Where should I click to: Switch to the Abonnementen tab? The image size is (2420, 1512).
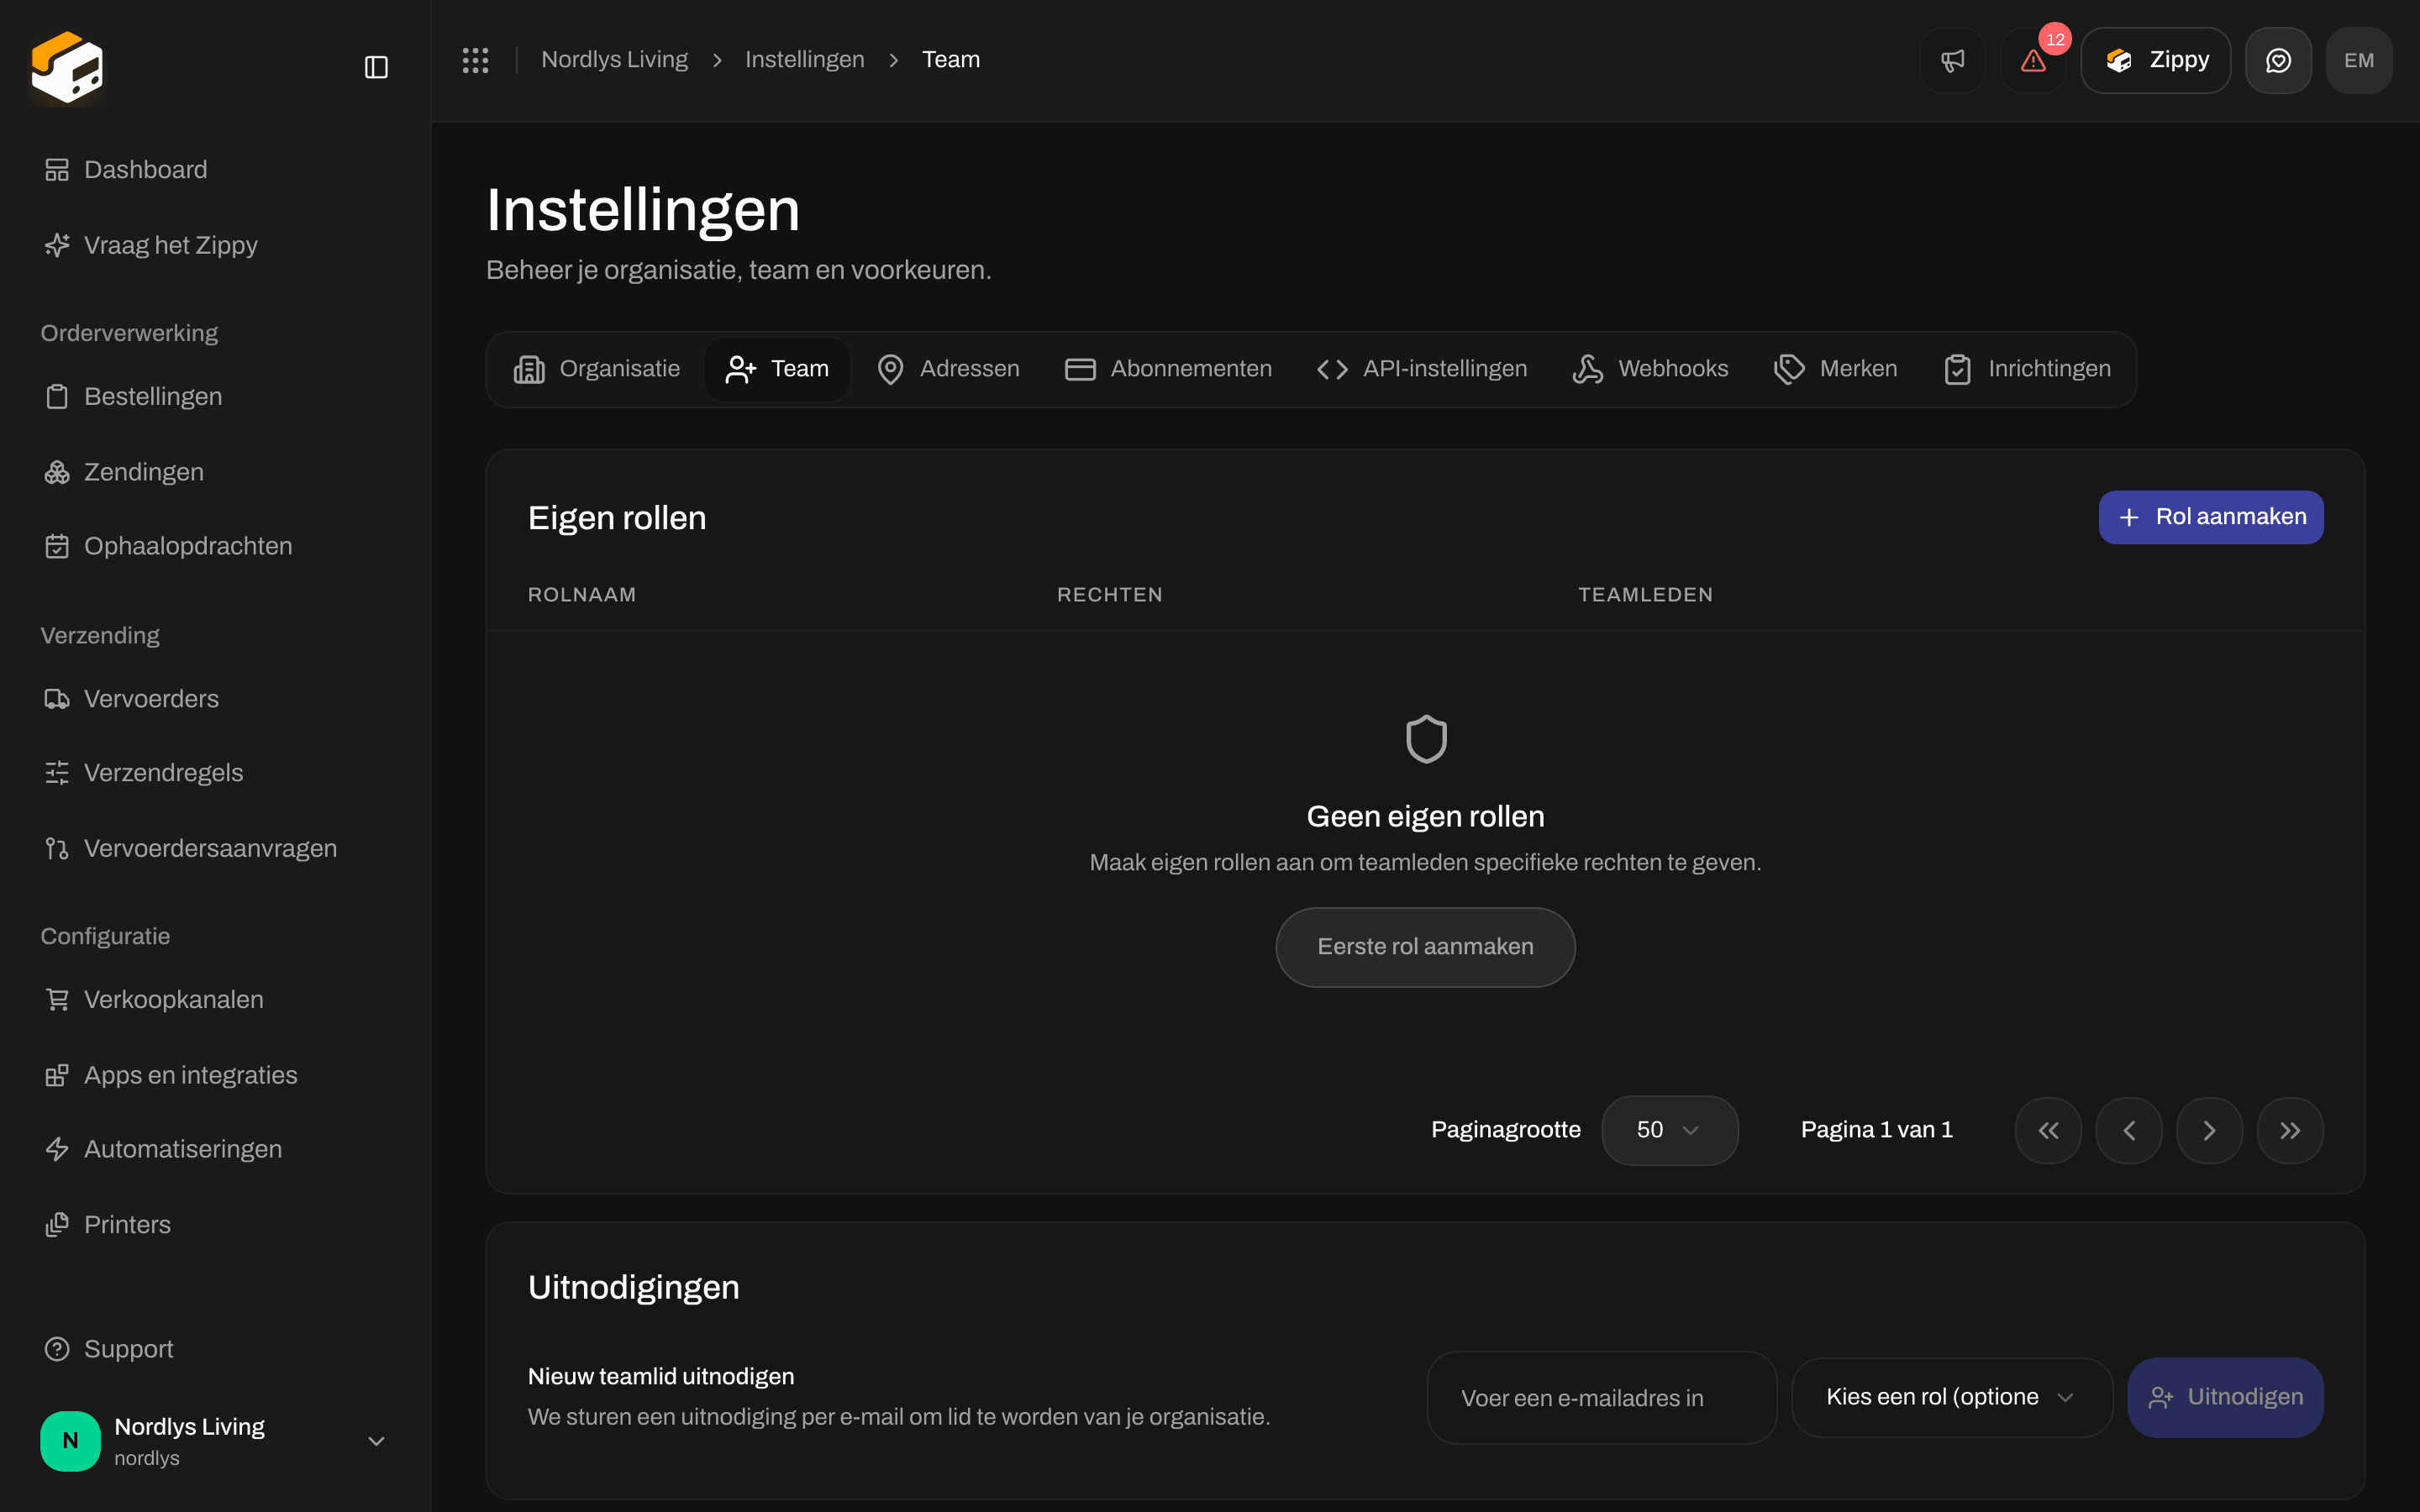coord(1168,369)
